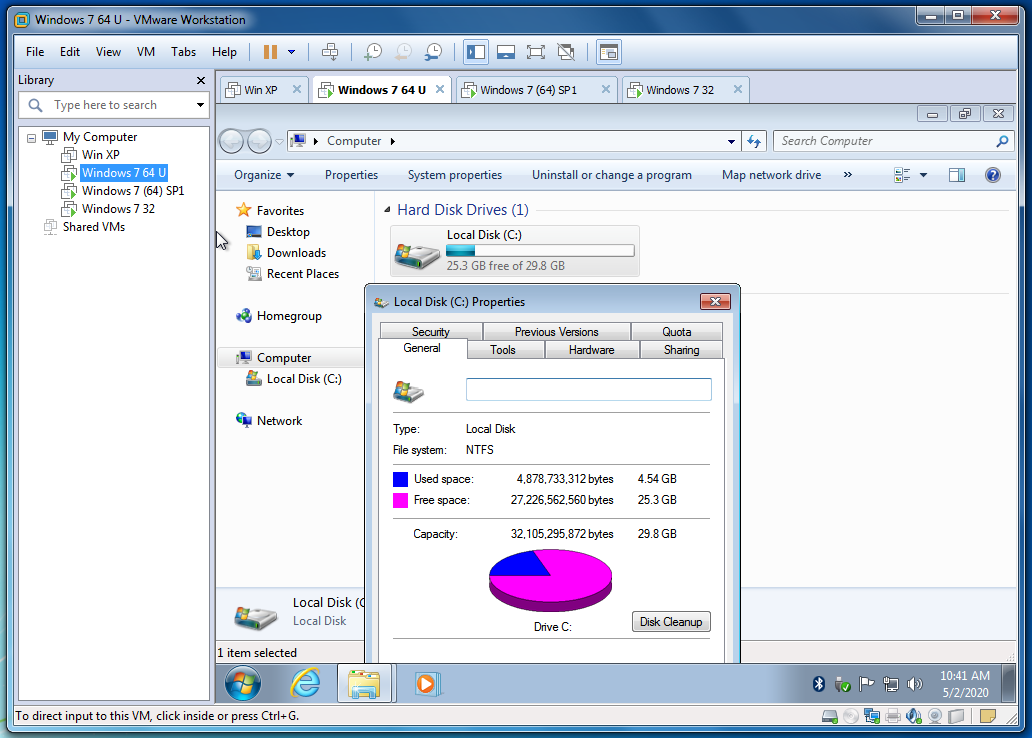Screen dimensions: 1032x738
Task: Switch to the Quota tab in Properties
Action: tap(677, 331)
